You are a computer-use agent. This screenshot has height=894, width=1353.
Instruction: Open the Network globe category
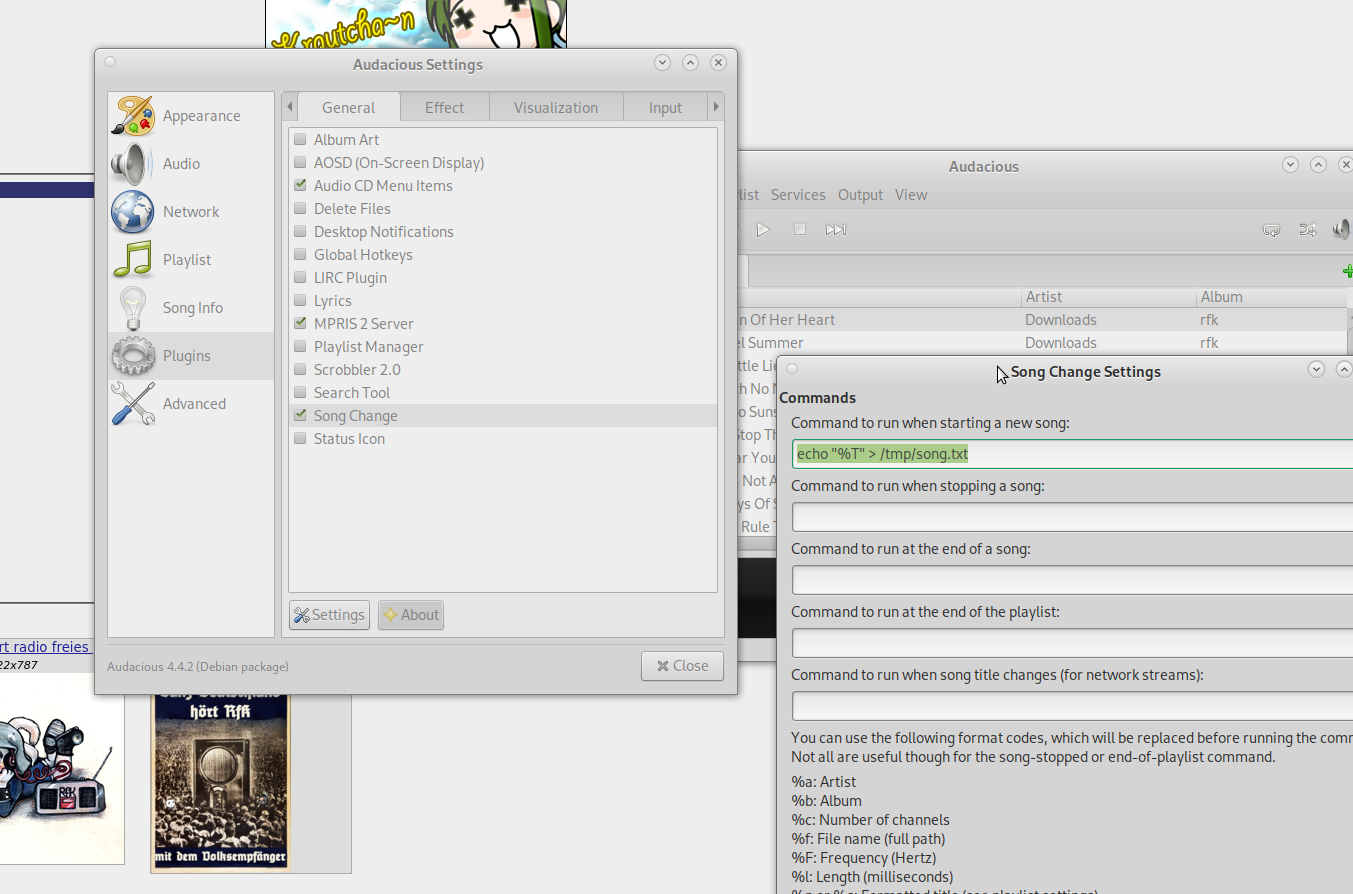(132, 212)
